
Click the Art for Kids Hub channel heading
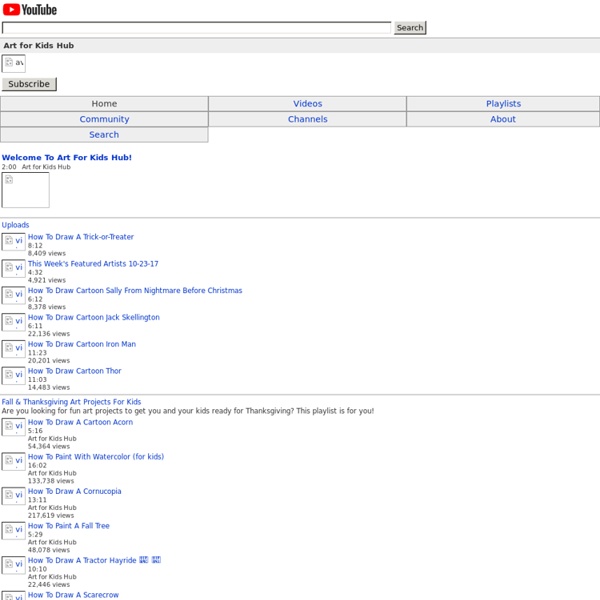39,45
